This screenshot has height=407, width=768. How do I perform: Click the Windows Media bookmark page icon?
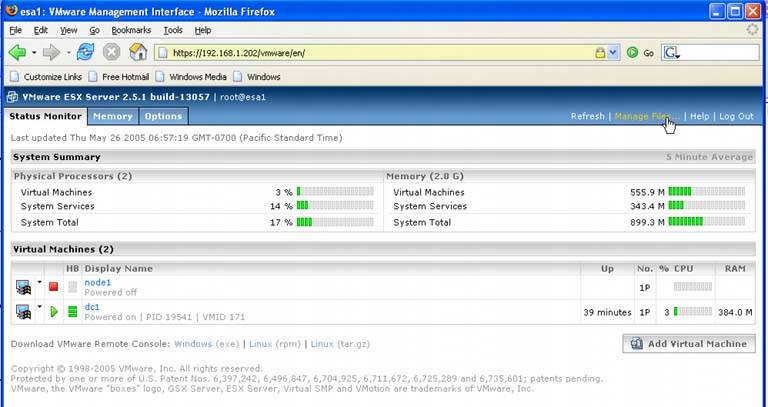160,77
